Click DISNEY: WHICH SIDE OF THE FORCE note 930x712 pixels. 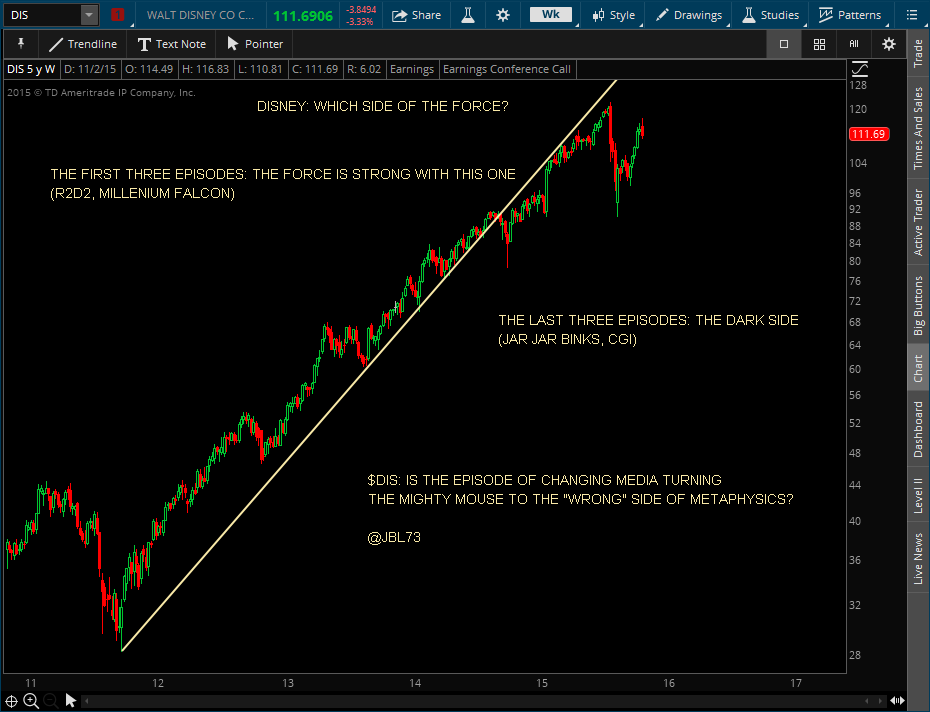click(383, 106)
